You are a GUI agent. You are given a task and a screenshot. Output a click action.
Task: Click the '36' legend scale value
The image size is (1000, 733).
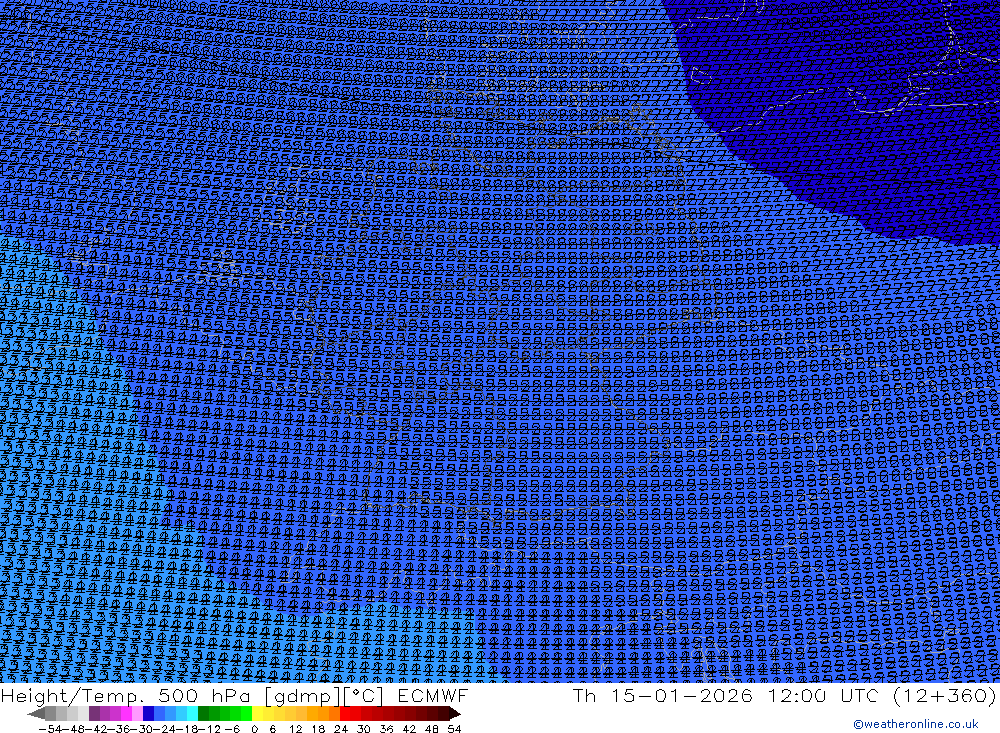coord(386,729)
